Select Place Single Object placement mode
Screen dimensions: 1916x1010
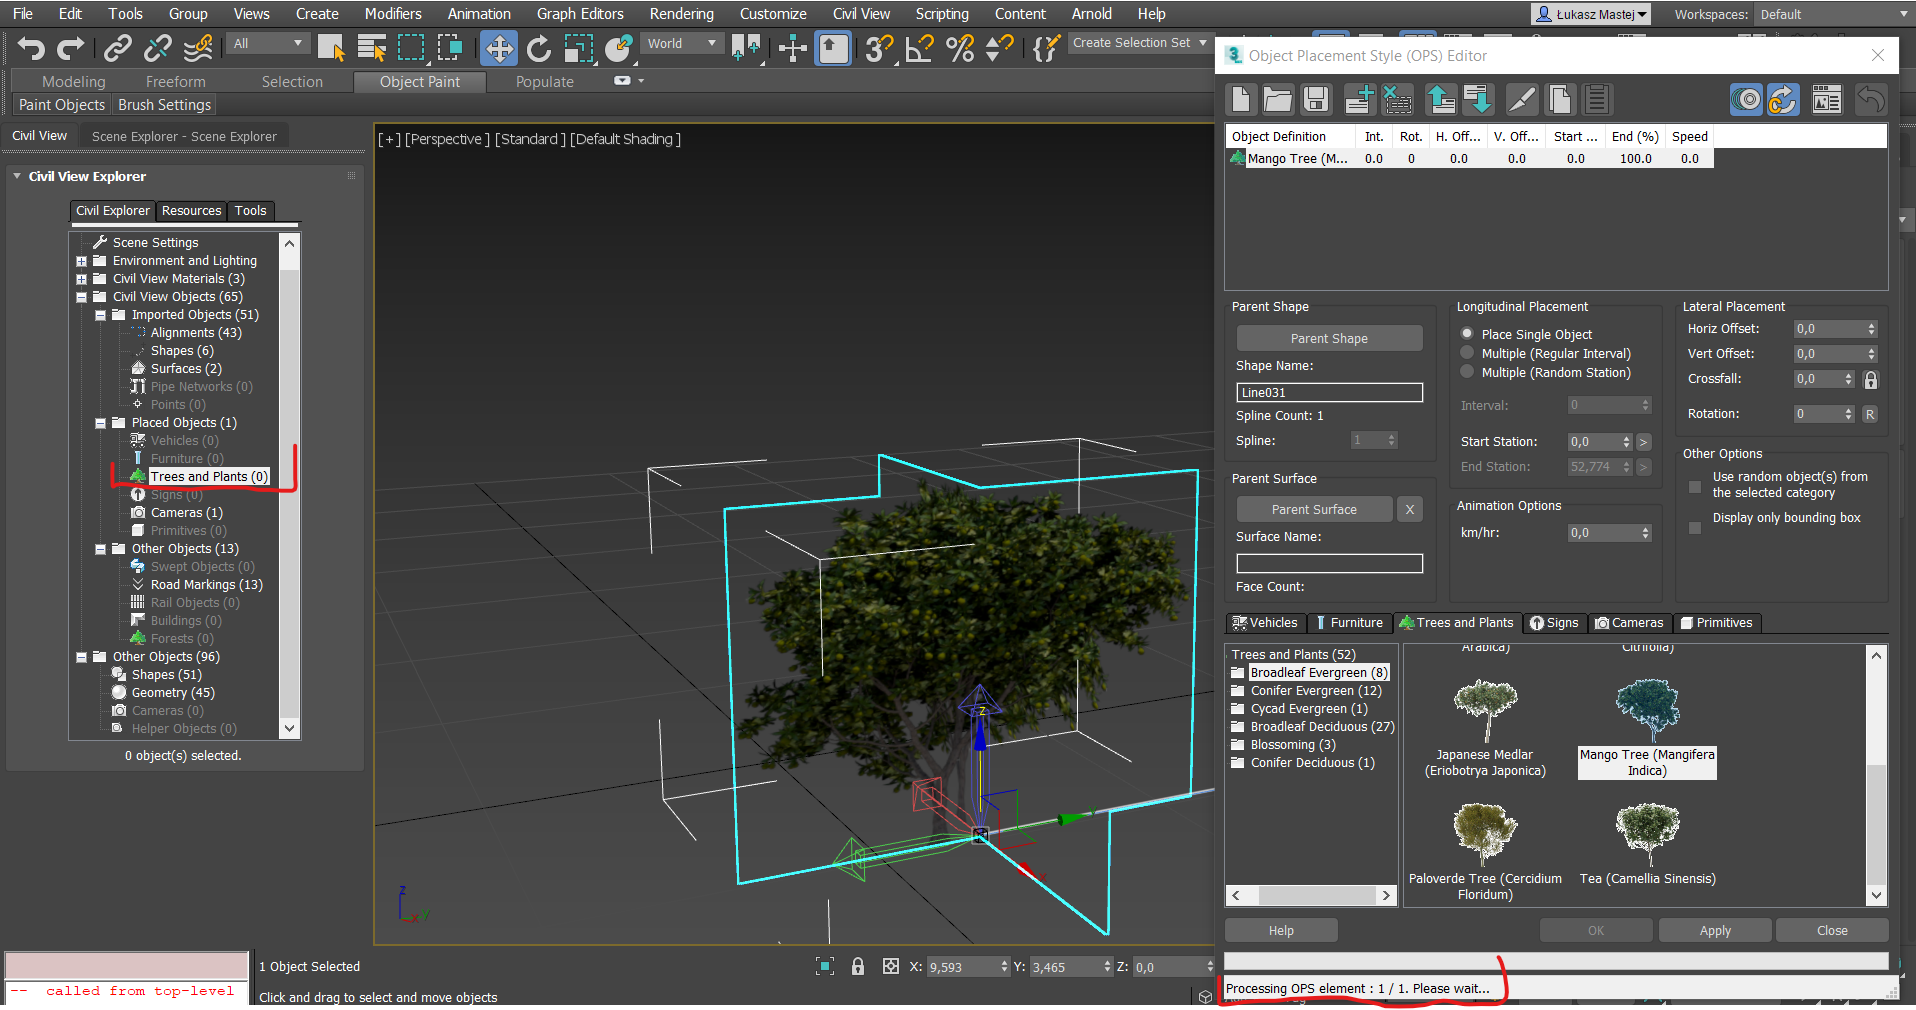[1467, 333]
